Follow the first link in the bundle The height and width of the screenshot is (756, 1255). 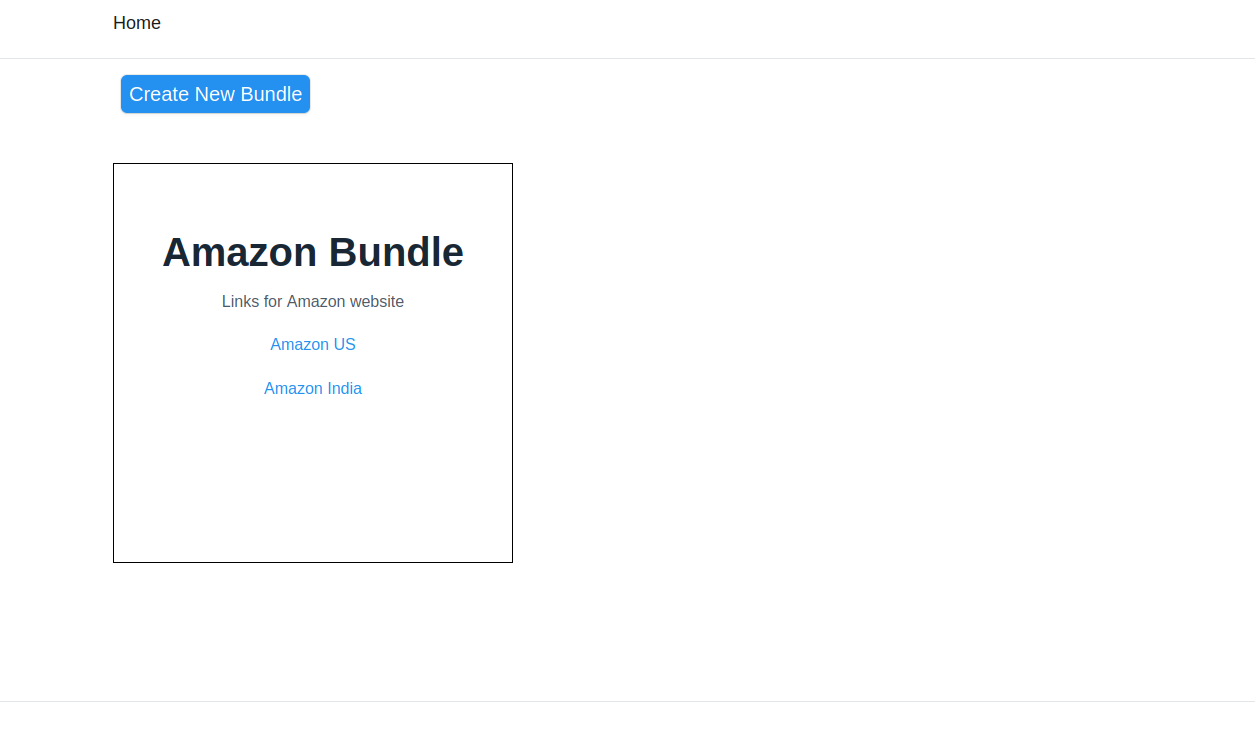tap(313, 344)
